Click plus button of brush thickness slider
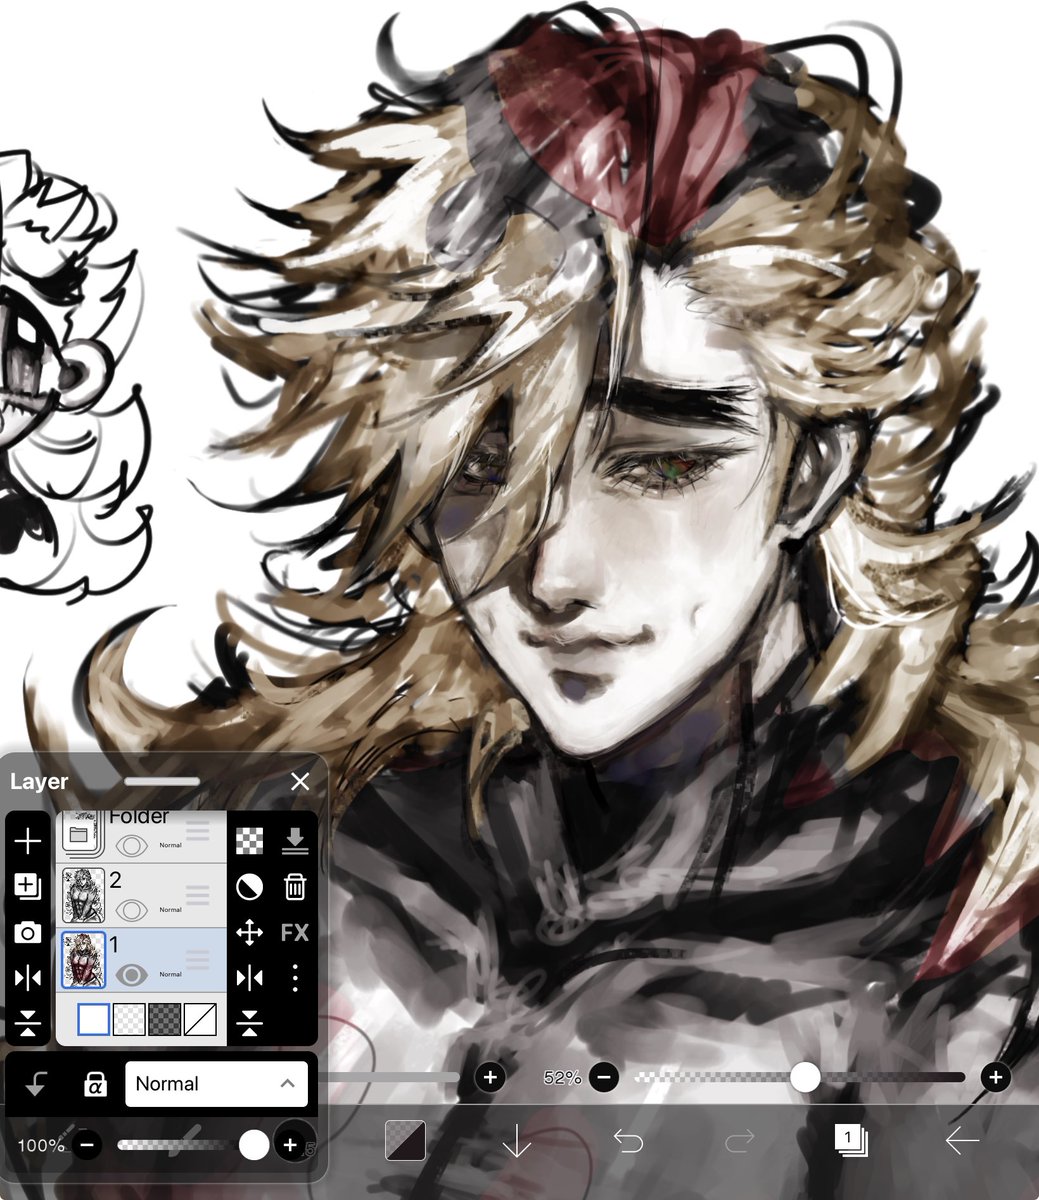The image size is (1039, 1200). 490,1077
